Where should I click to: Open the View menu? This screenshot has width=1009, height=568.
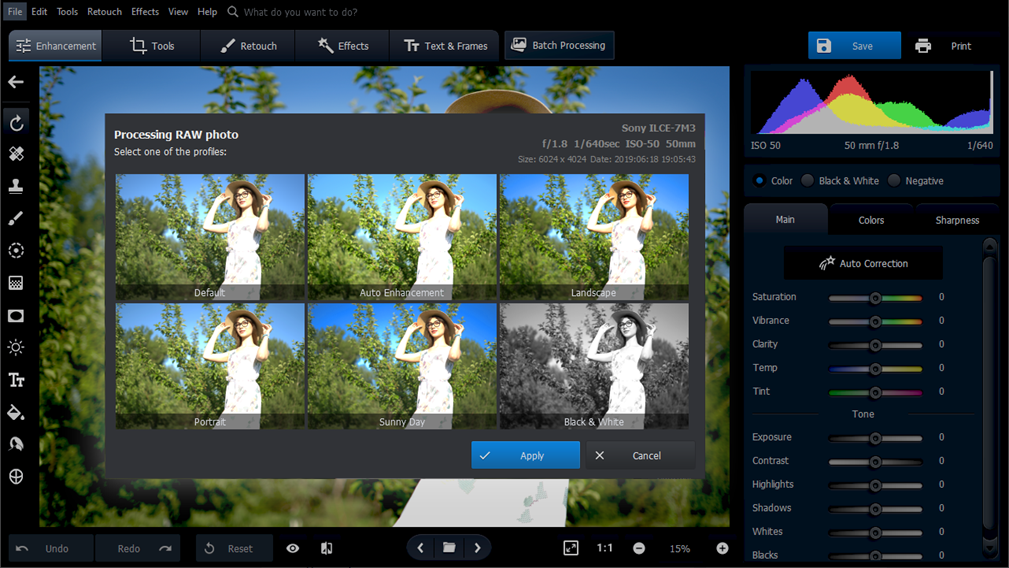[x=178, y=12]
